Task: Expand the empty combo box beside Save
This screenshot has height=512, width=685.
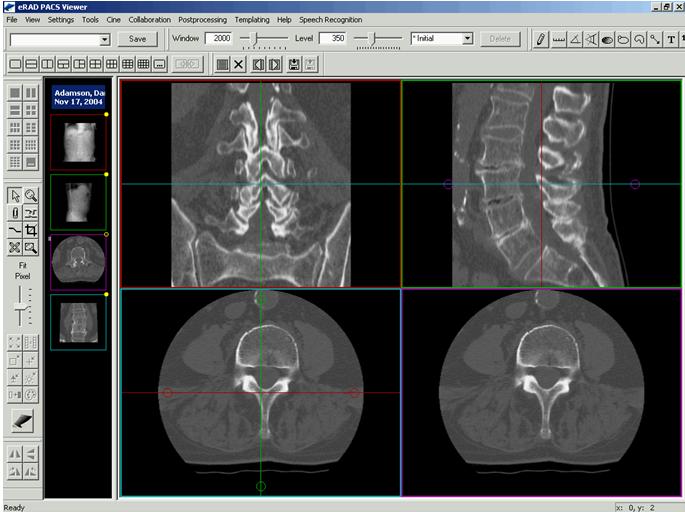Action: pyautogui.click(x=105, y=39)
